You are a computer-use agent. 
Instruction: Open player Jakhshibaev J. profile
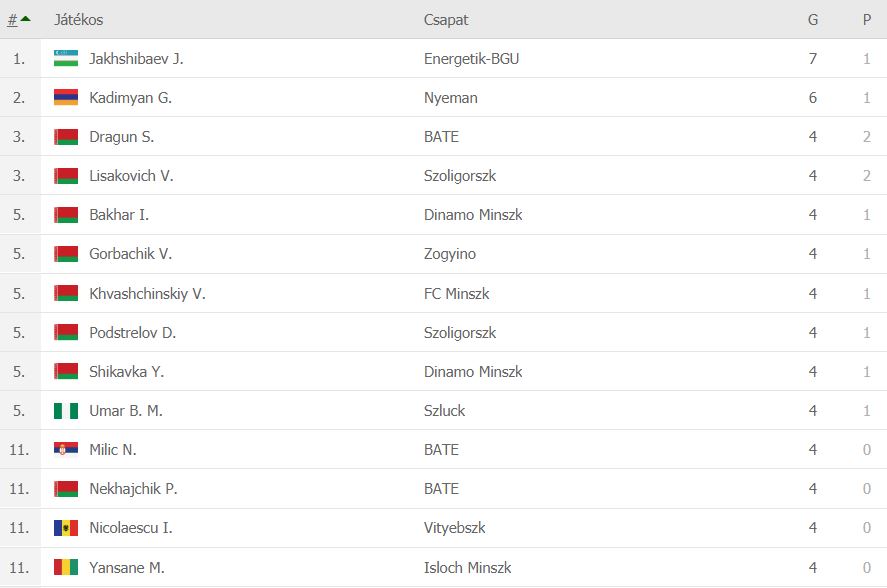[x=136, y=59]
